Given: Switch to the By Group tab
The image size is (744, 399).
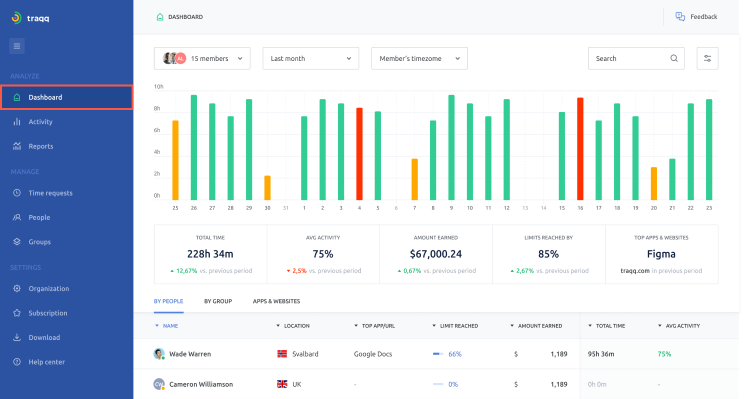Looking at the screenshot, I should (218, 301).
